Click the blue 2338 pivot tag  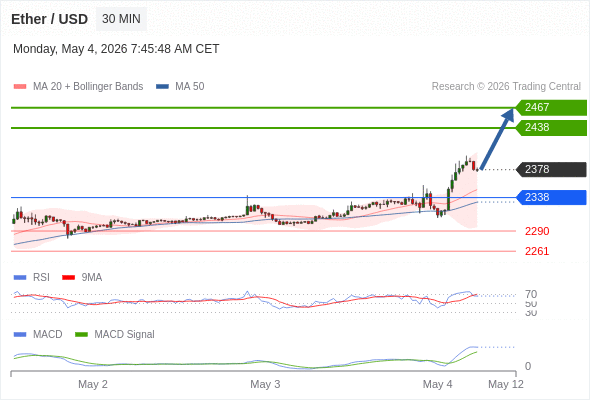[551, 197]
